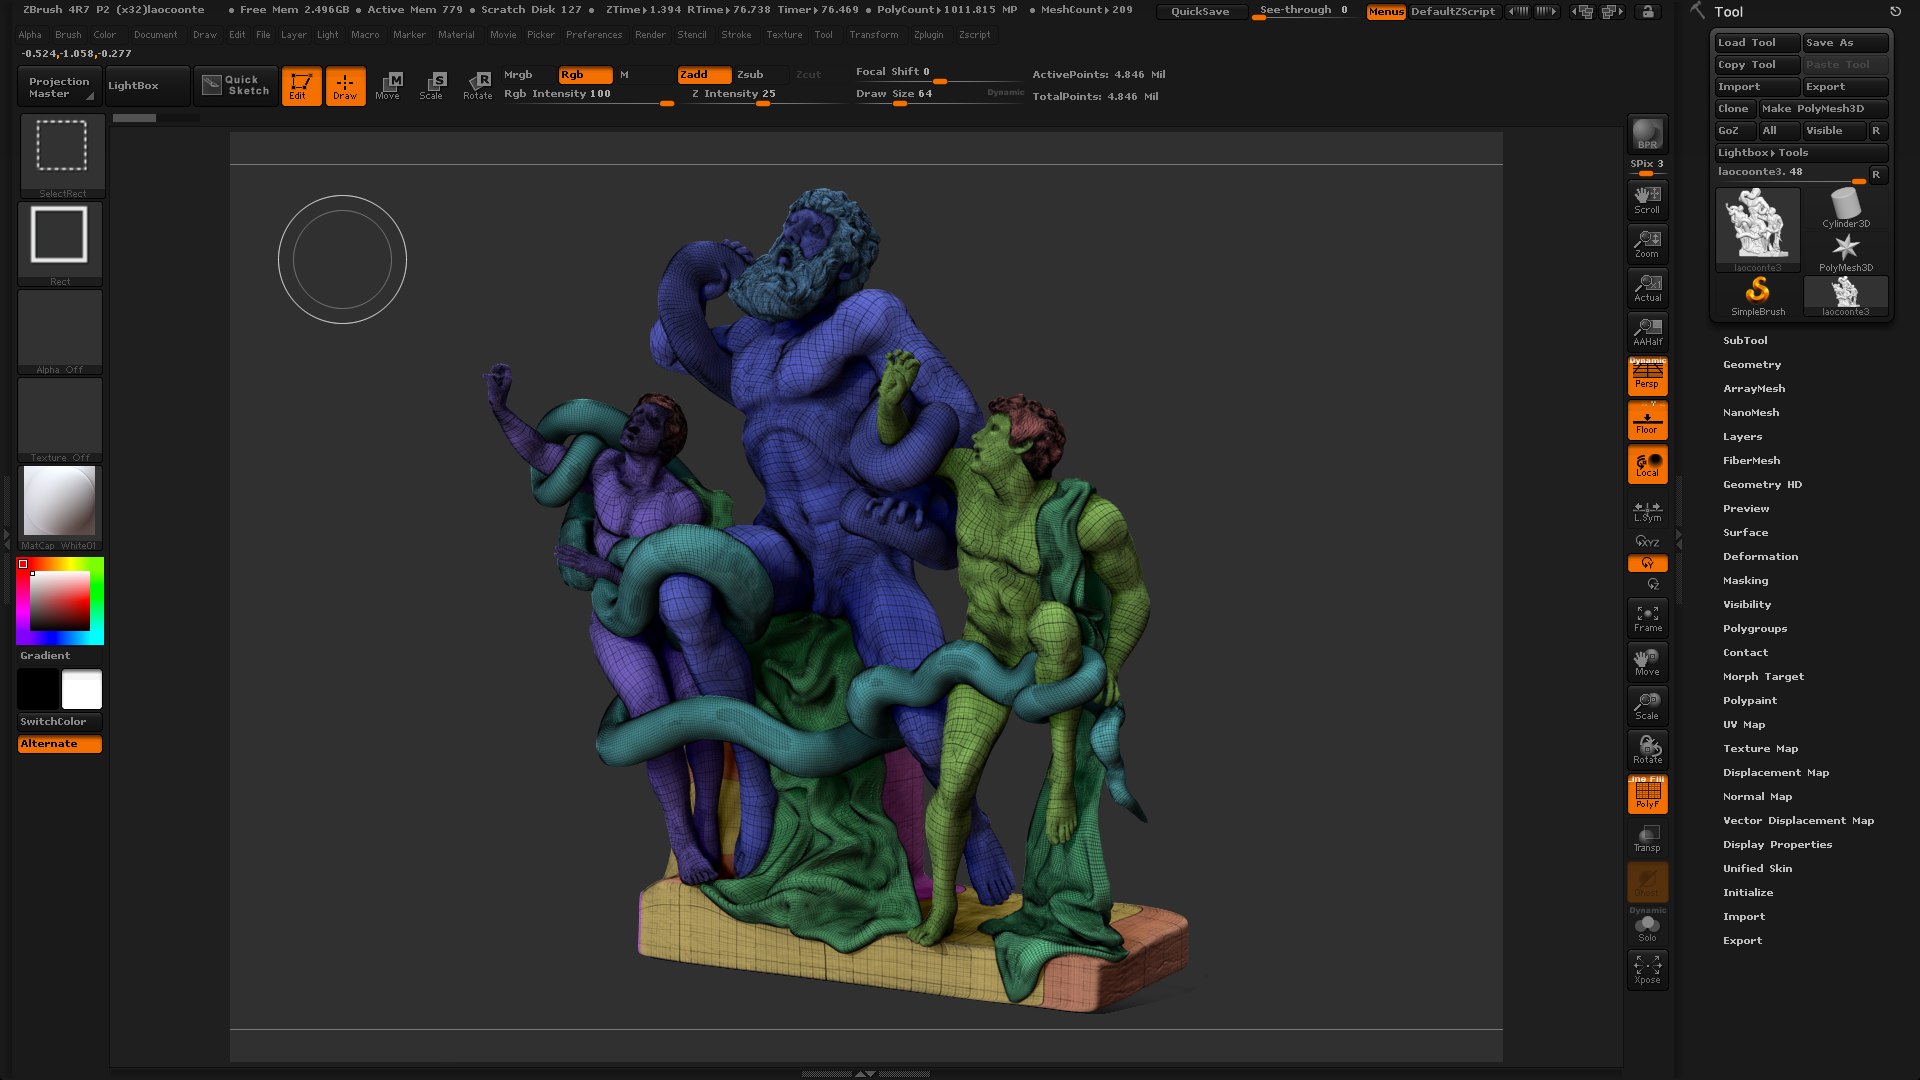Expand the Masking section
The height and width of the screenshot is (1080, 1920).
pyautogui.click(x=1745, y=580)
